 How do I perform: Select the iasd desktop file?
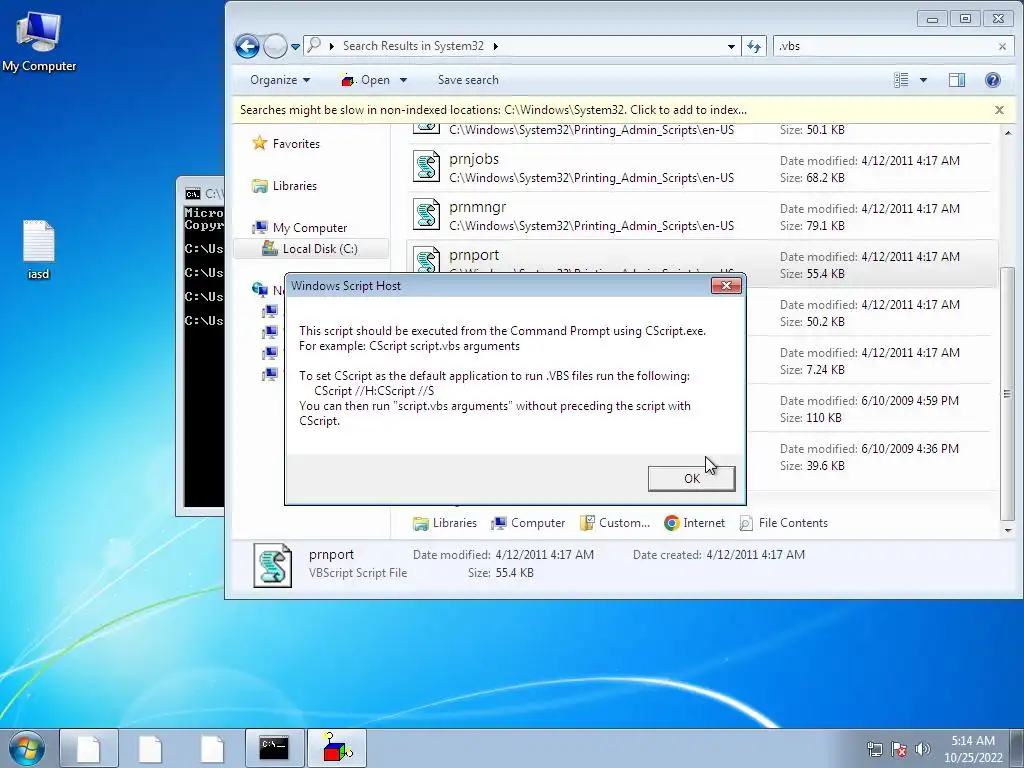pyautogui.click(x=39, y=249)
